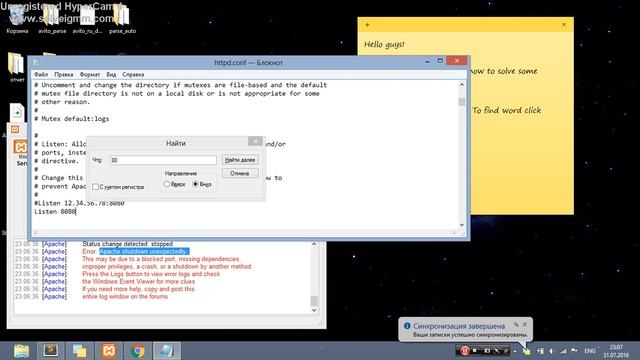Open the Справка menu in Notepad
640x360 pixels.
[133, 75]
